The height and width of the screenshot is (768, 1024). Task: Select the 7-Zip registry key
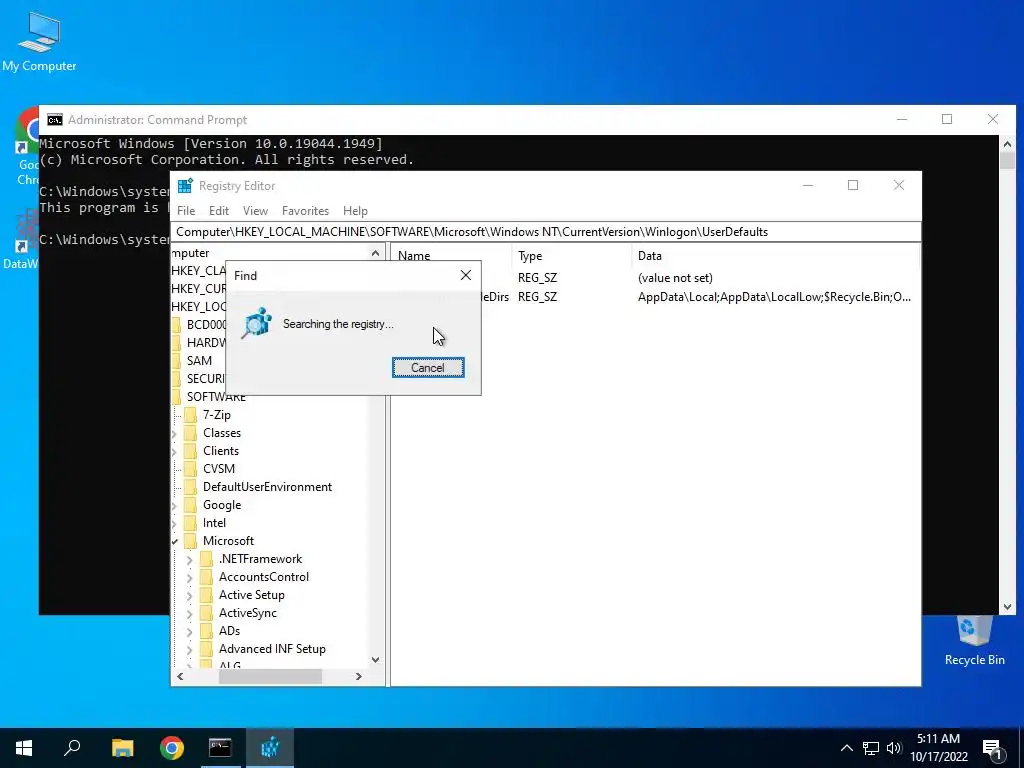216,415
